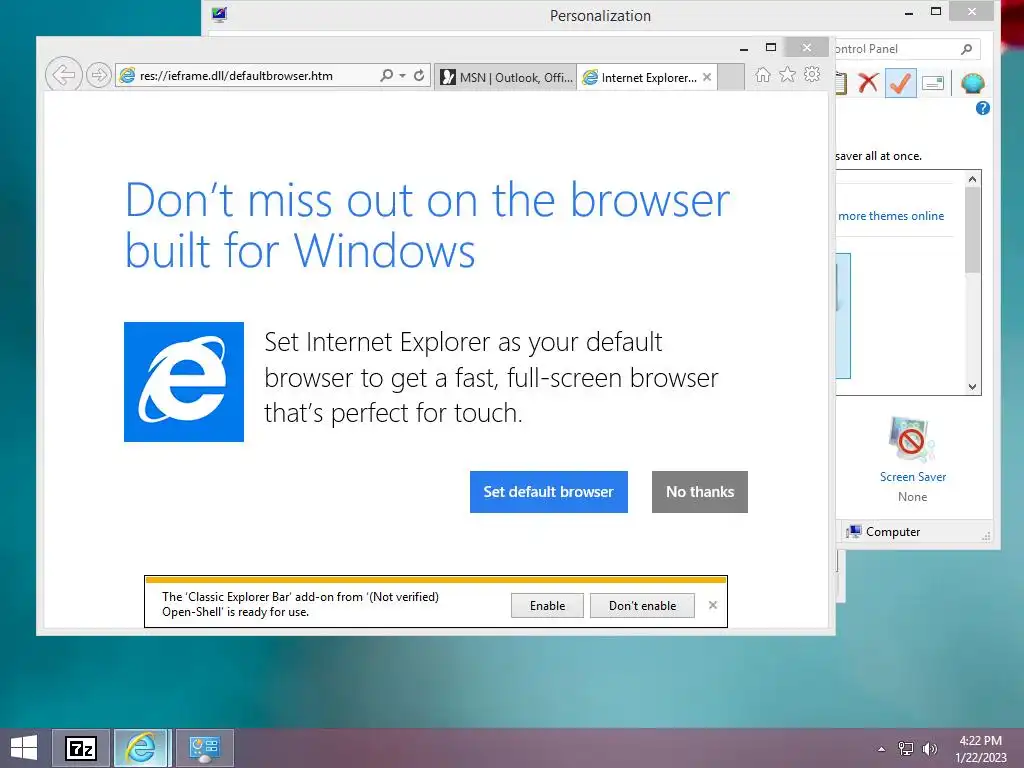Go forward with the browser Forward arrow

[99, 76]
